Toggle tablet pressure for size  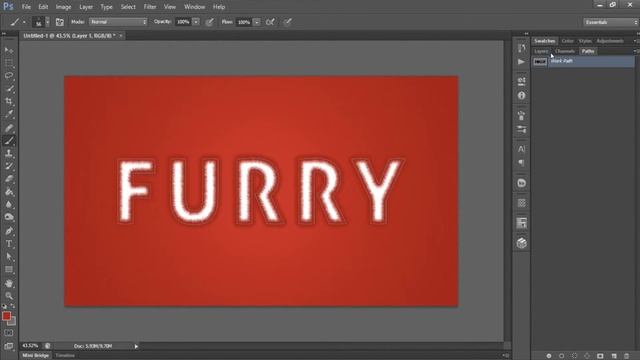pyautogui.click(x=288, y=22)
